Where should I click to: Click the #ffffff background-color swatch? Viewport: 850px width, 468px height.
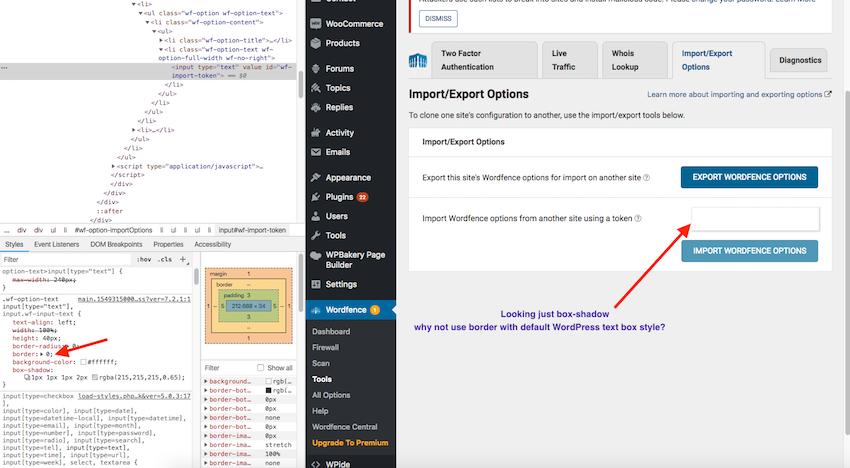coord(83,362)
